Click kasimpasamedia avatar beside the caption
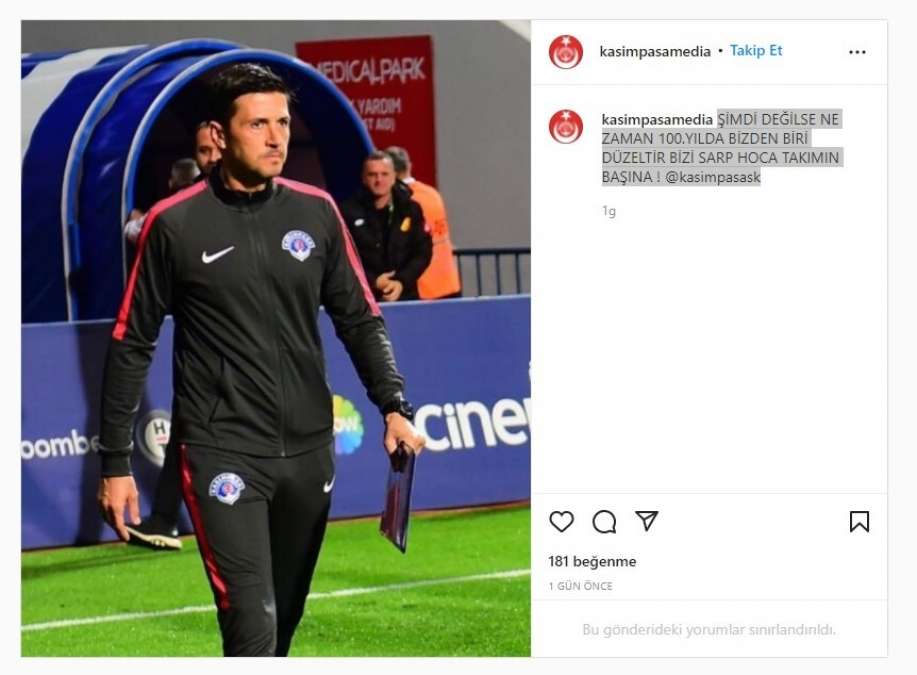Viewport: 917px width, 675px height. [566, 126]
